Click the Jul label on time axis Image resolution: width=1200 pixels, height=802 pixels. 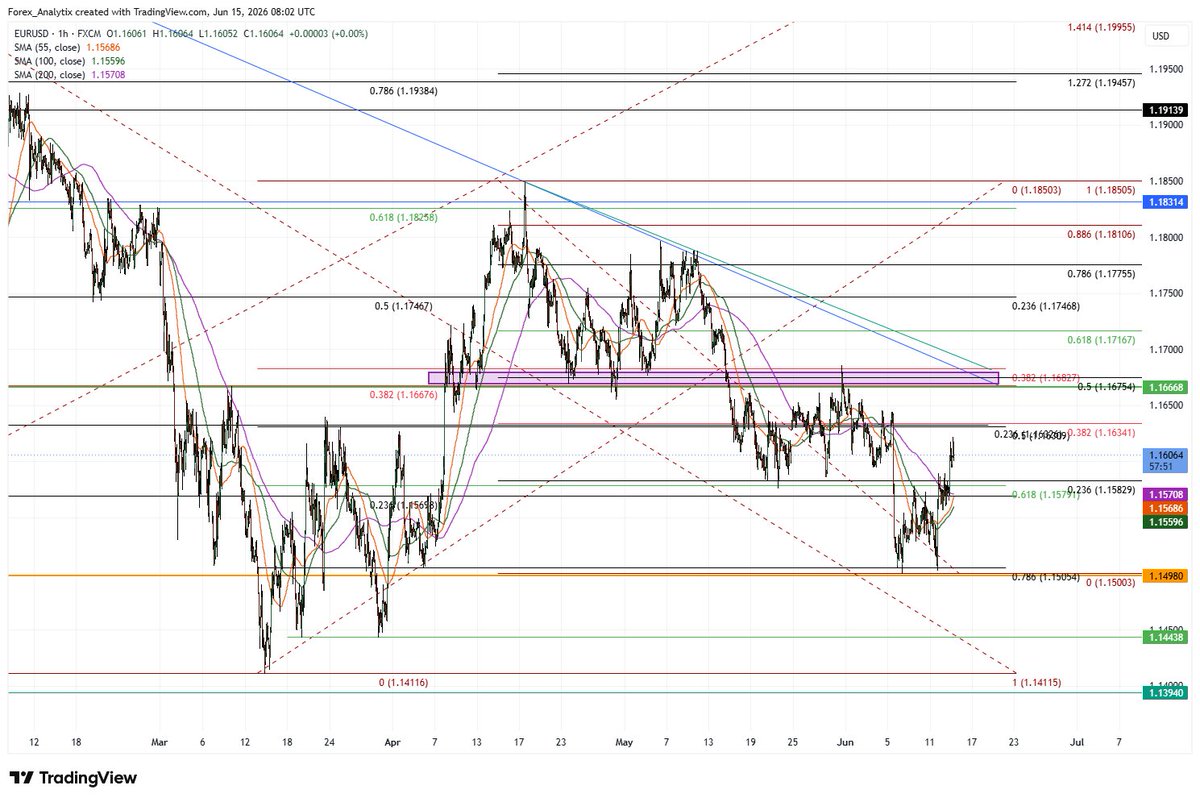(1077, 743)
